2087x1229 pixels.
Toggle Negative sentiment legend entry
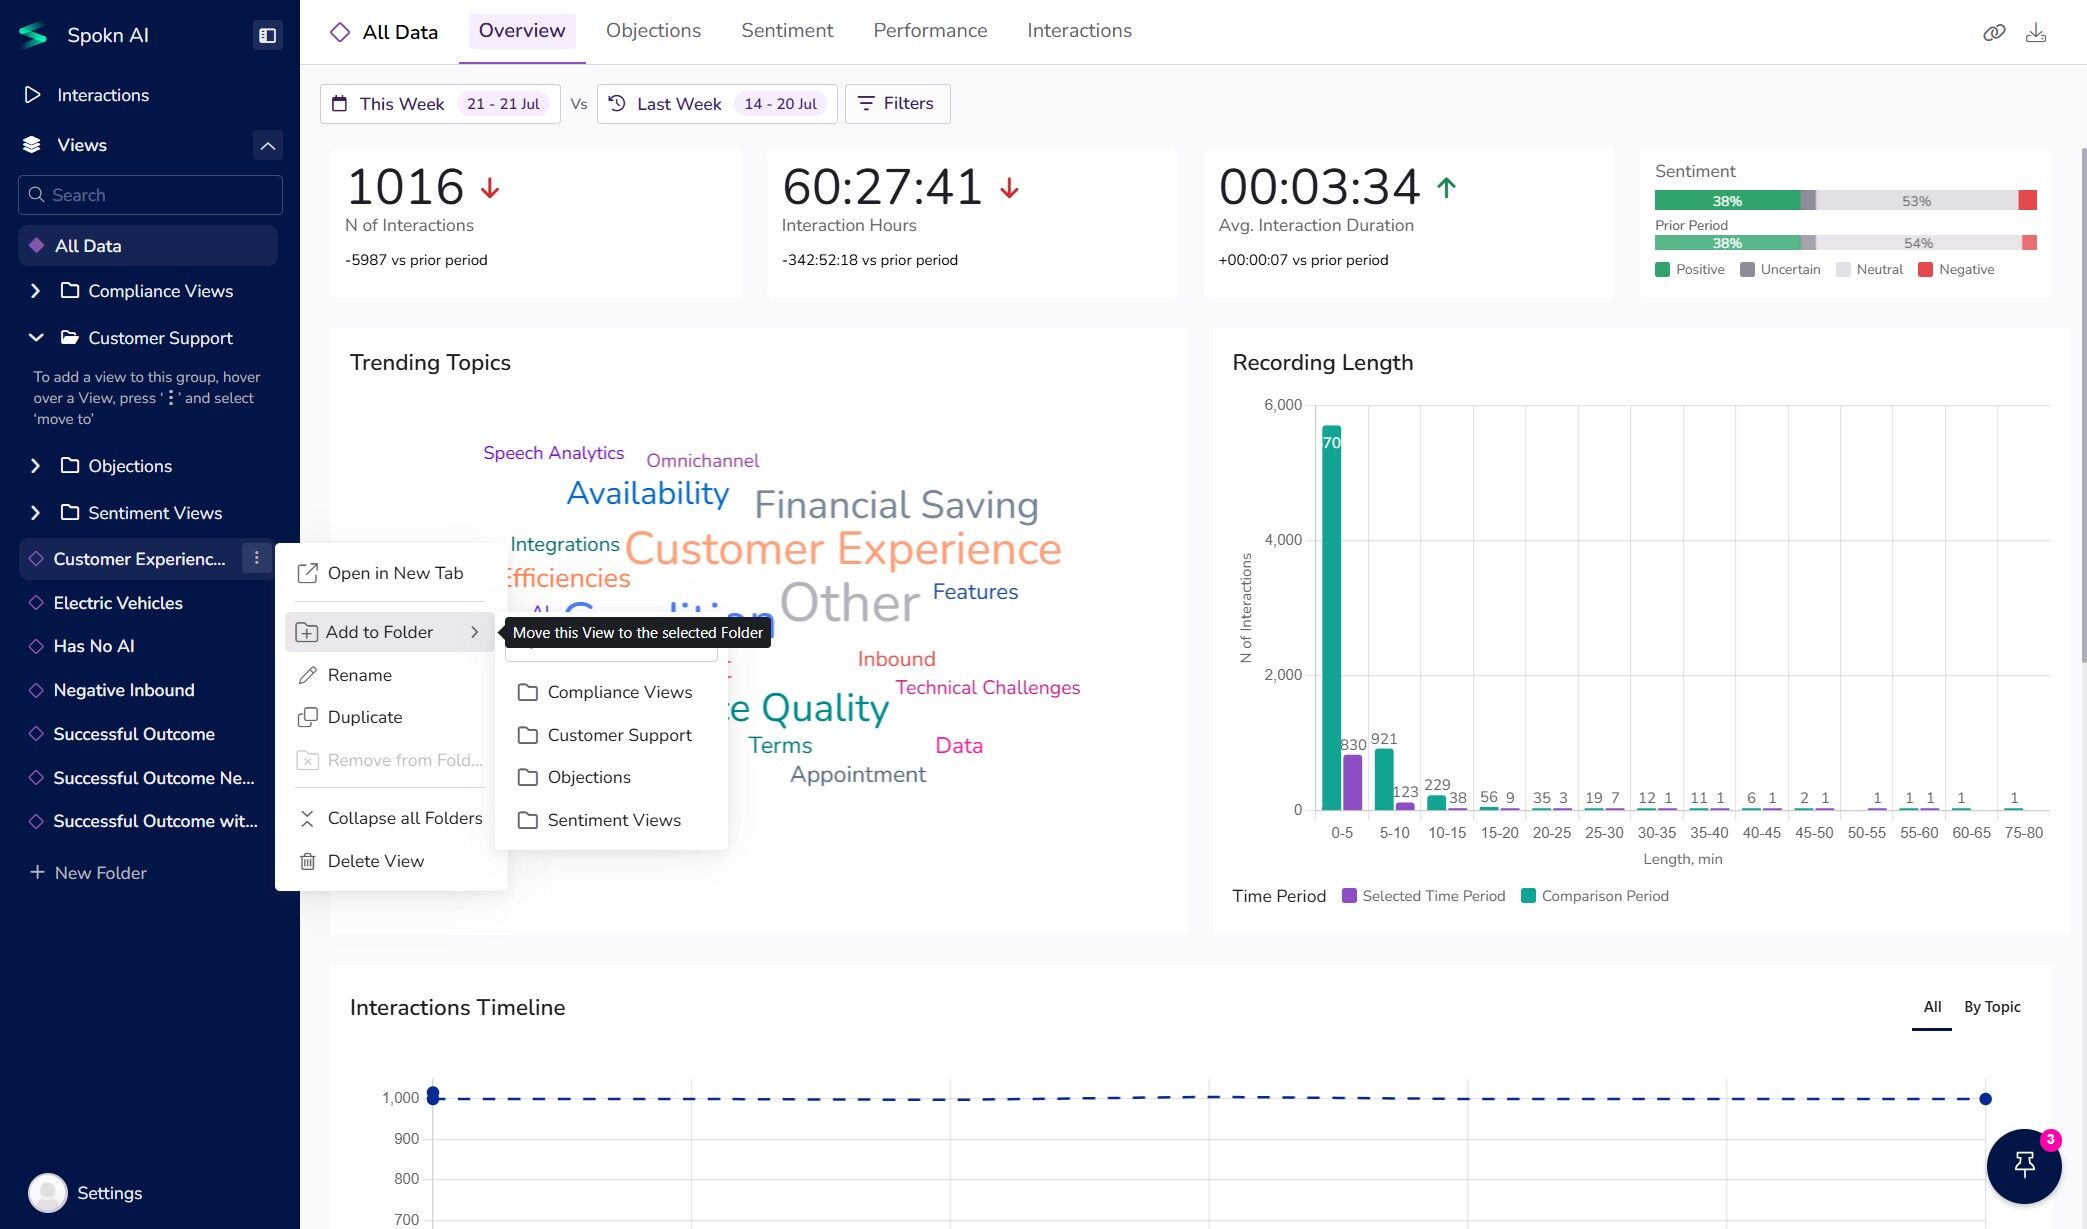click(x=1956, y=270)
